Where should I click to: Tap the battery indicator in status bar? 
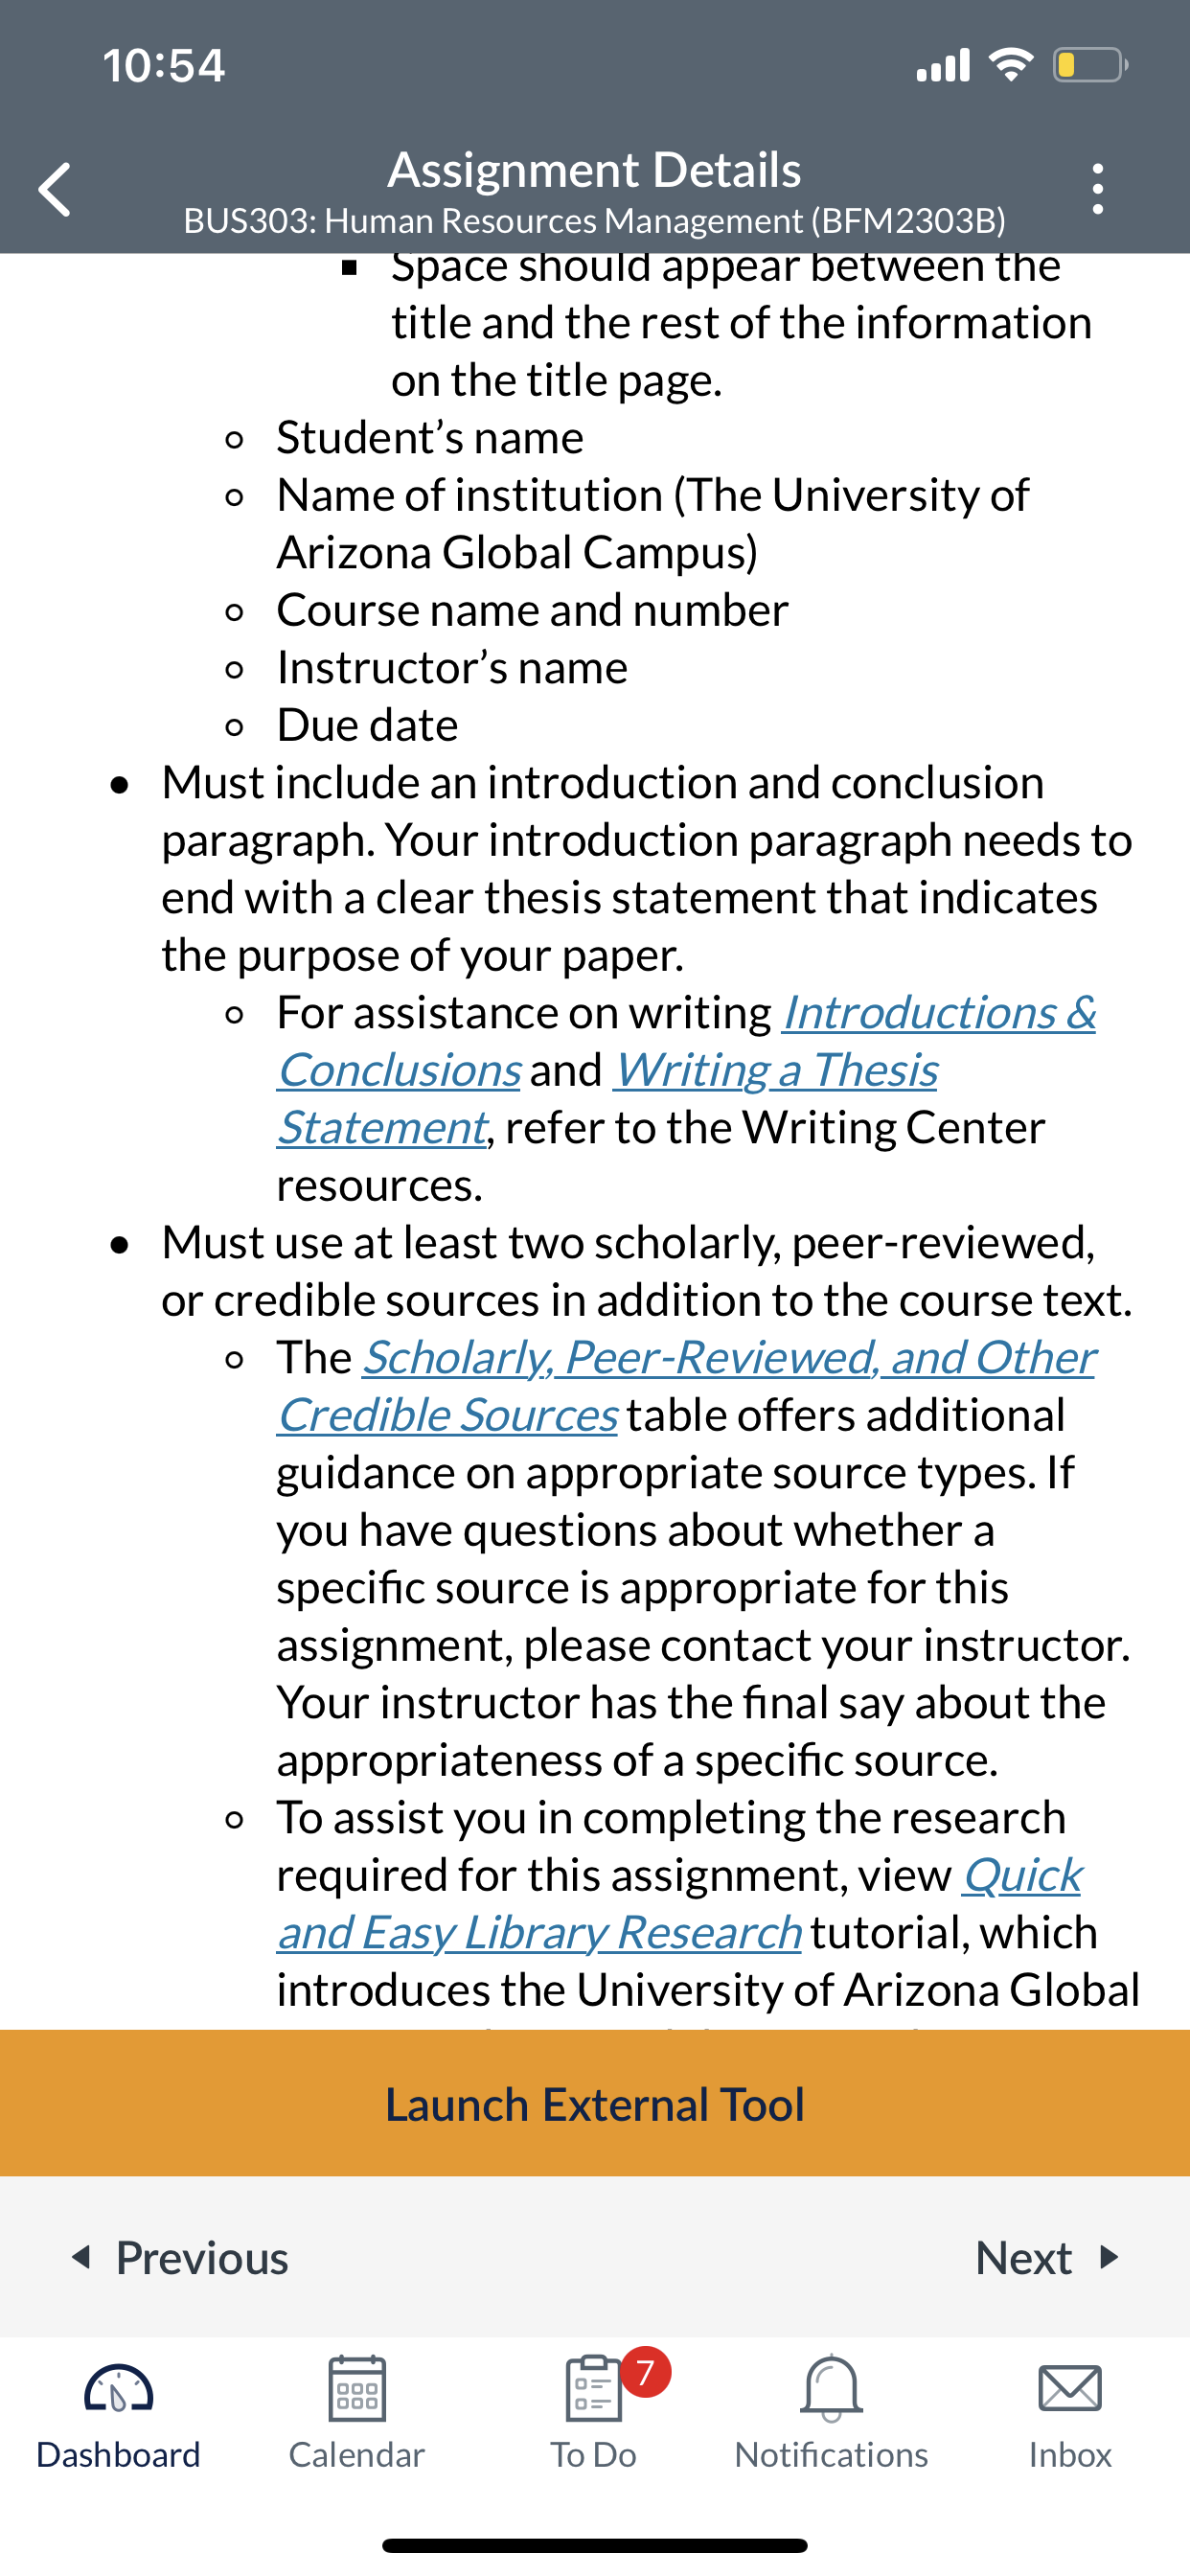pyautogui.click(x=1090, y=65)
